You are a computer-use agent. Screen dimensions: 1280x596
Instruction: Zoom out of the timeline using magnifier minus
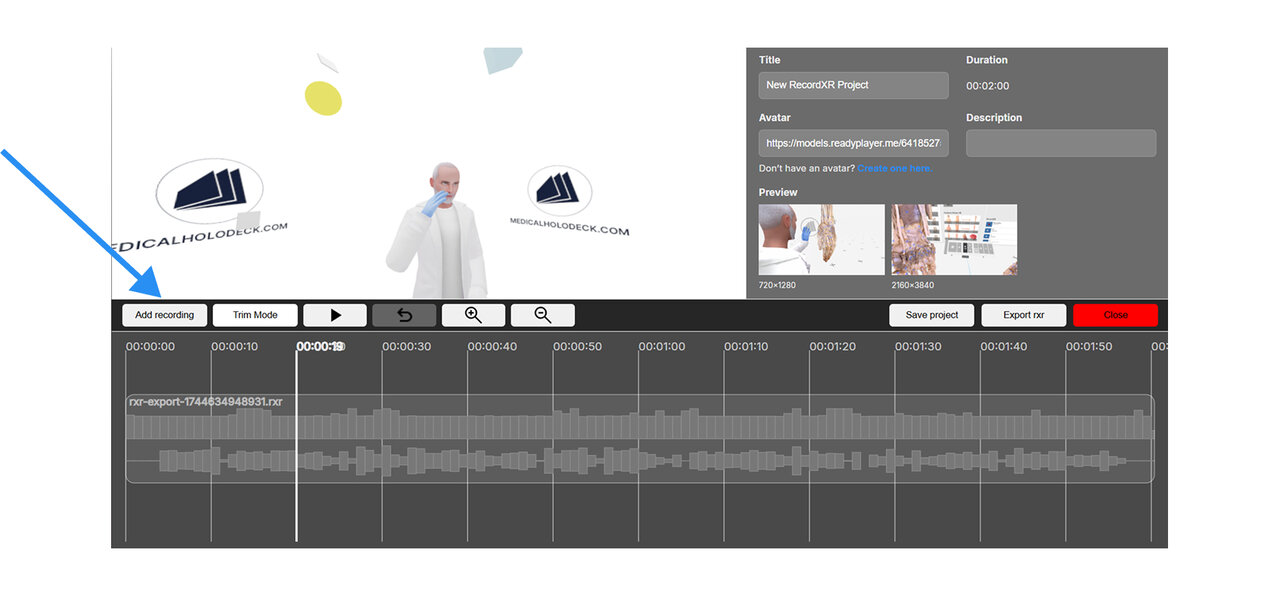pos(542,314)
